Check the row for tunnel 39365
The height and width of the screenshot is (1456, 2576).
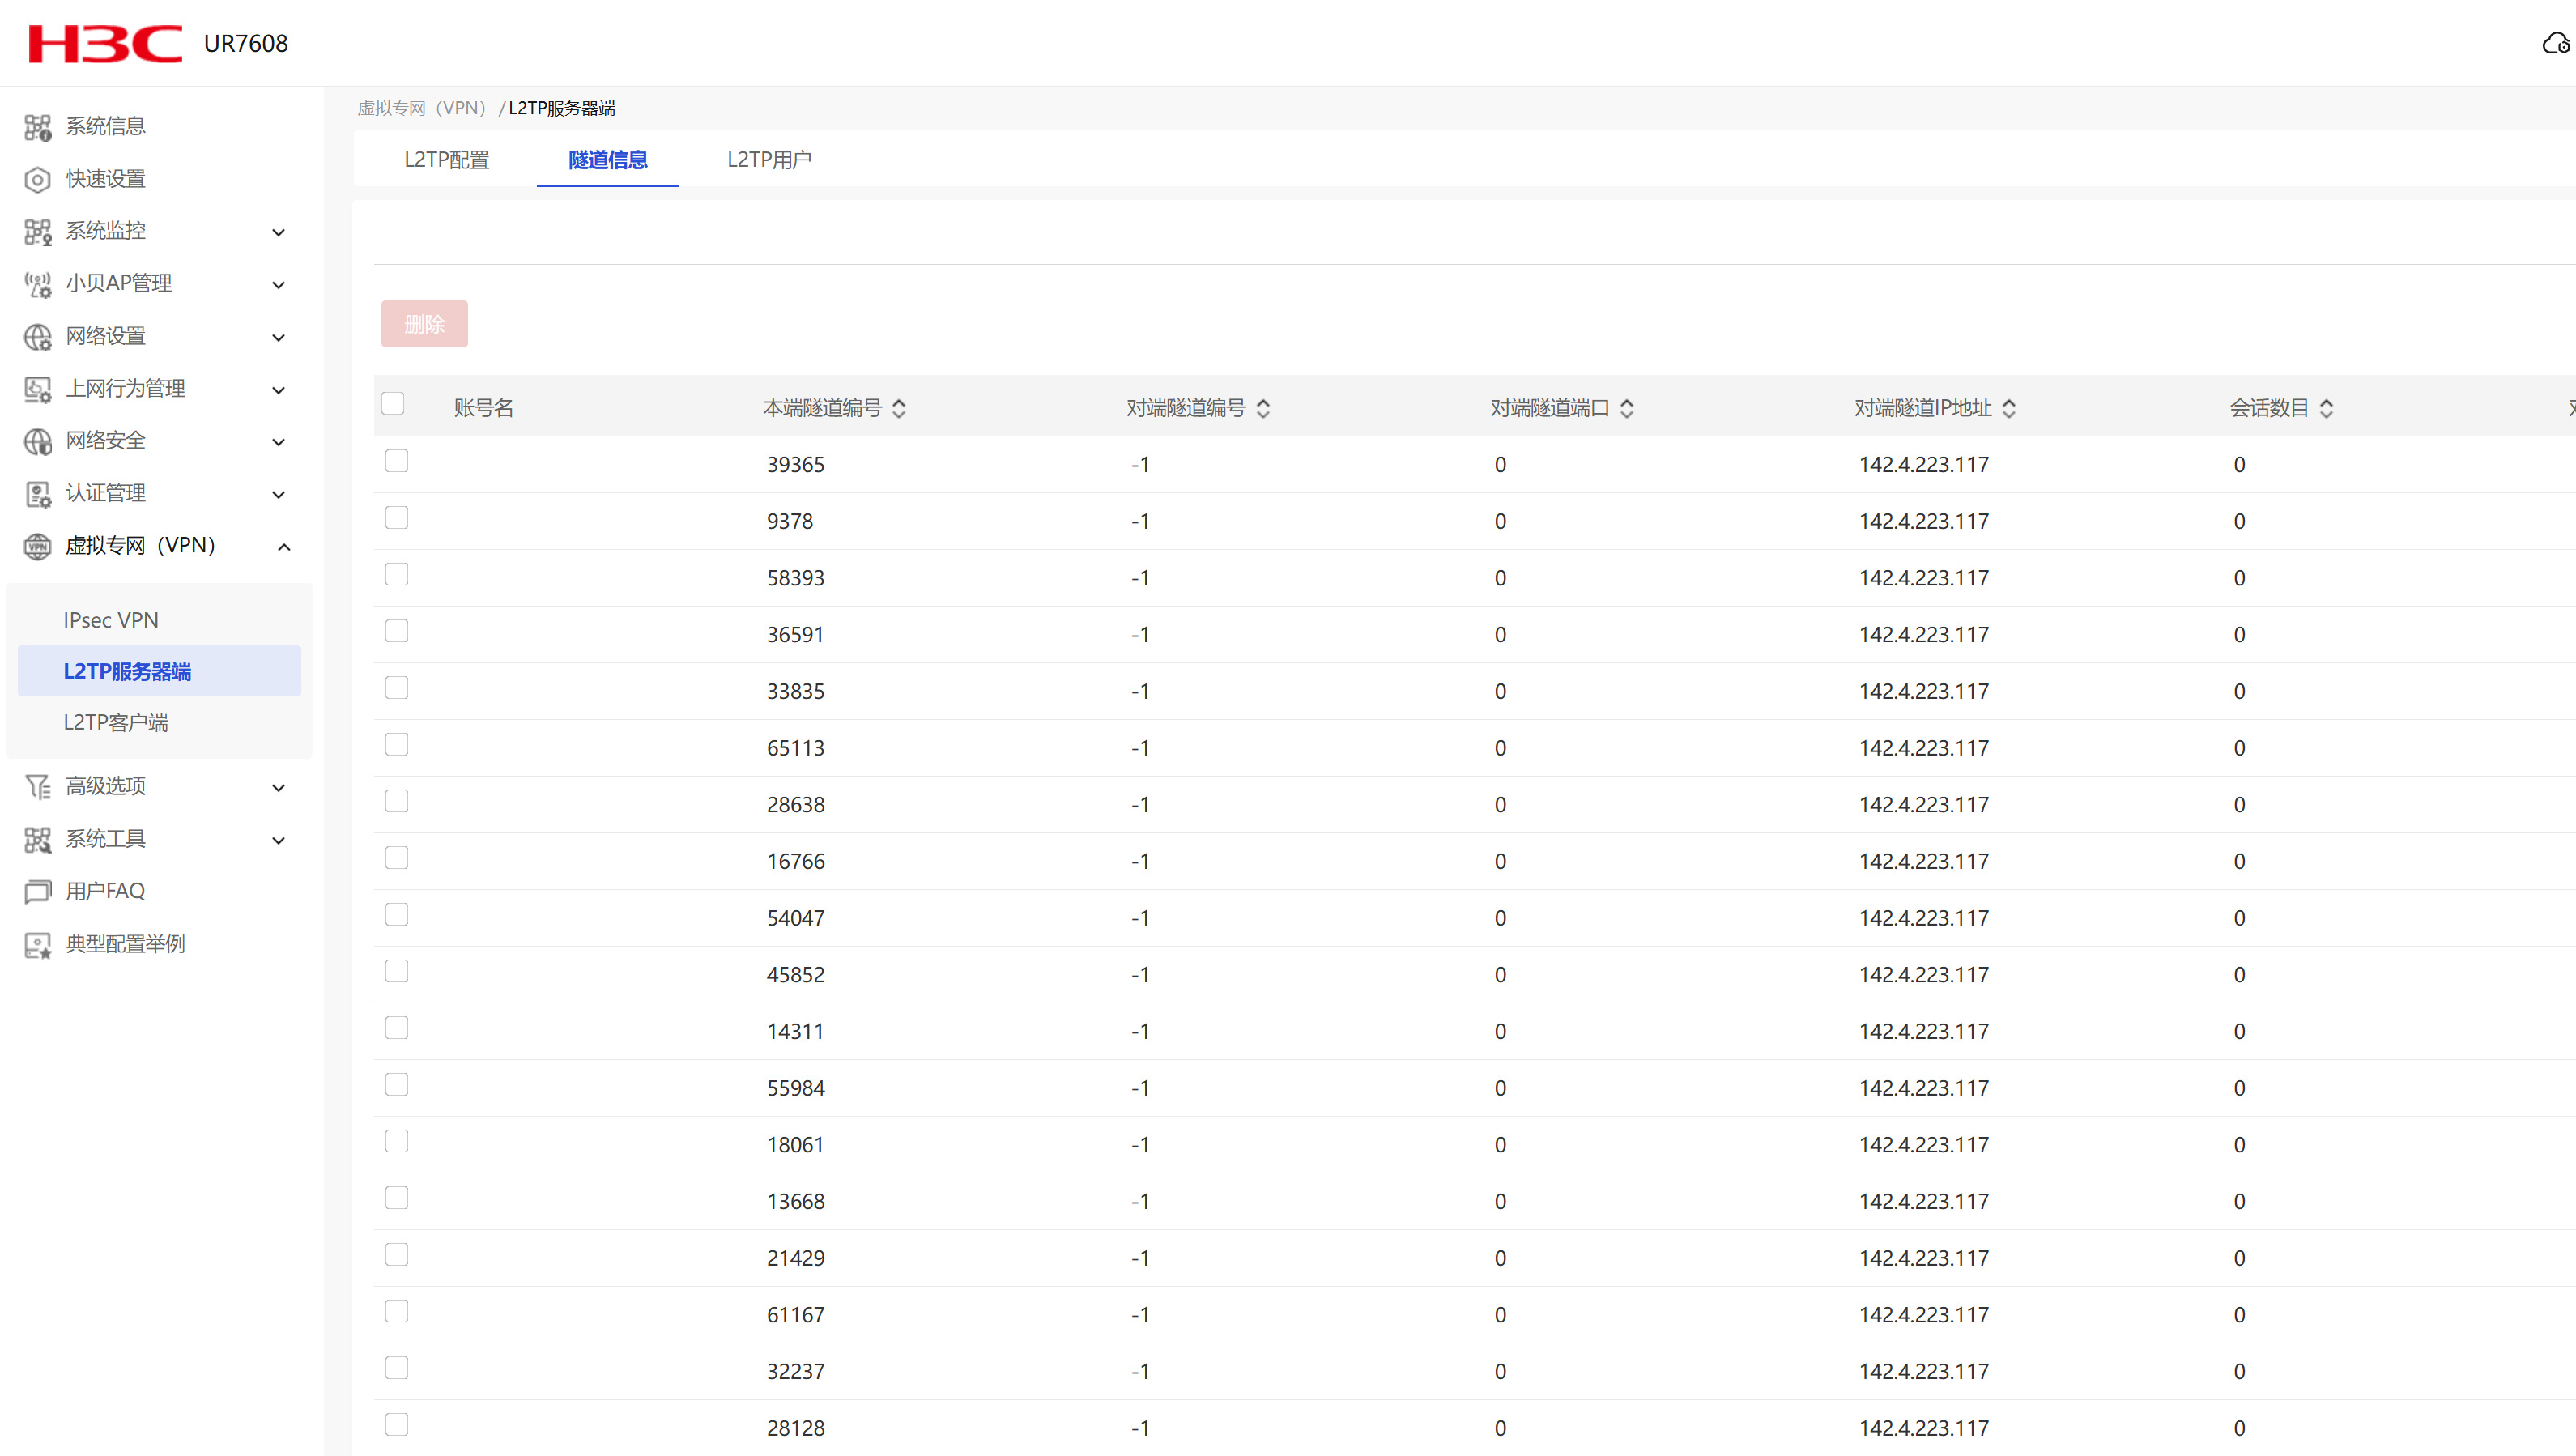pos(397,461)
